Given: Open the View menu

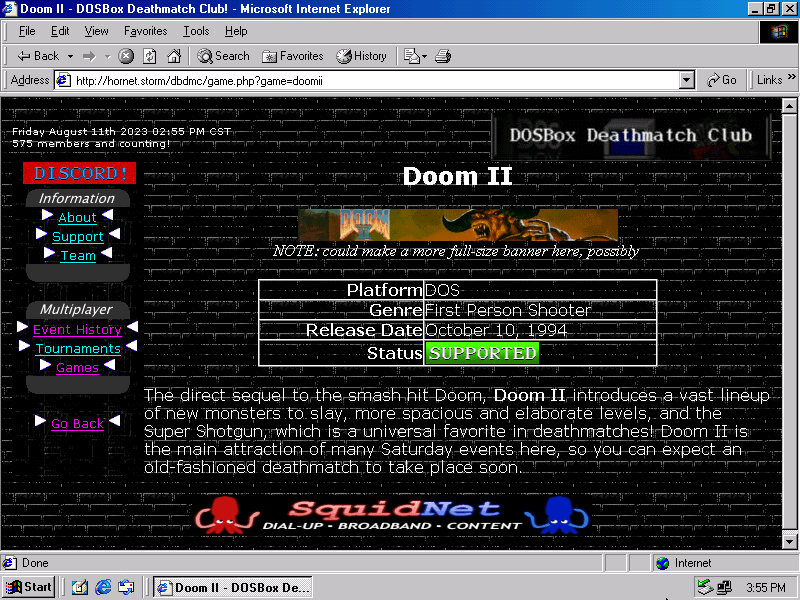Looking at the screenshot, I should 96,31.
